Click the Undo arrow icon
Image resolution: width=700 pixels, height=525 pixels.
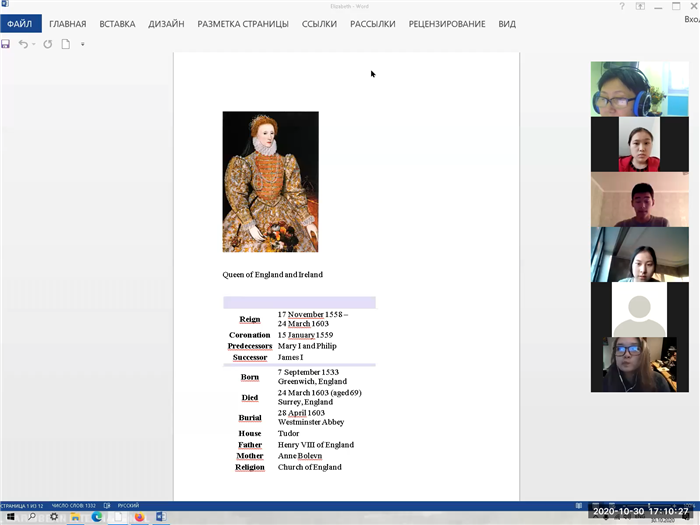coord(24,44)
